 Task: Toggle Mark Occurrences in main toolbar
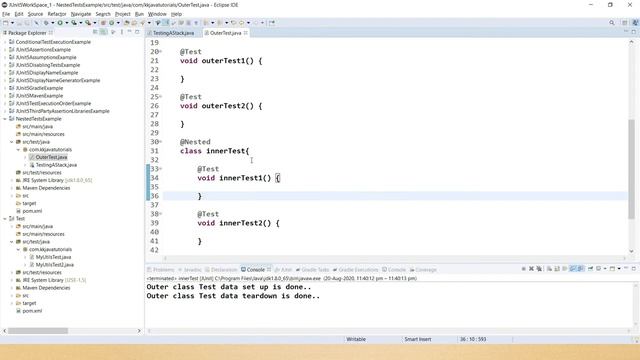pos(165,23)
